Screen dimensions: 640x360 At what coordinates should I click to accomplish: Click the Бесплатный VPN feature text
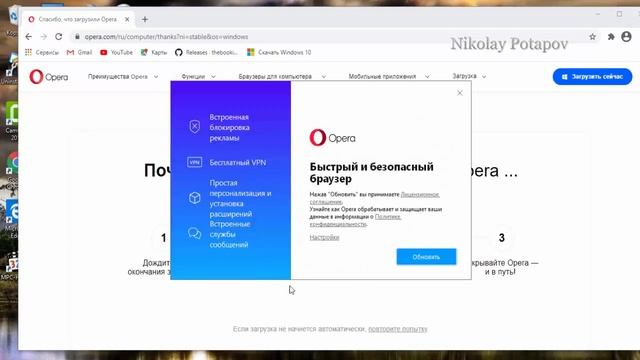238,162
